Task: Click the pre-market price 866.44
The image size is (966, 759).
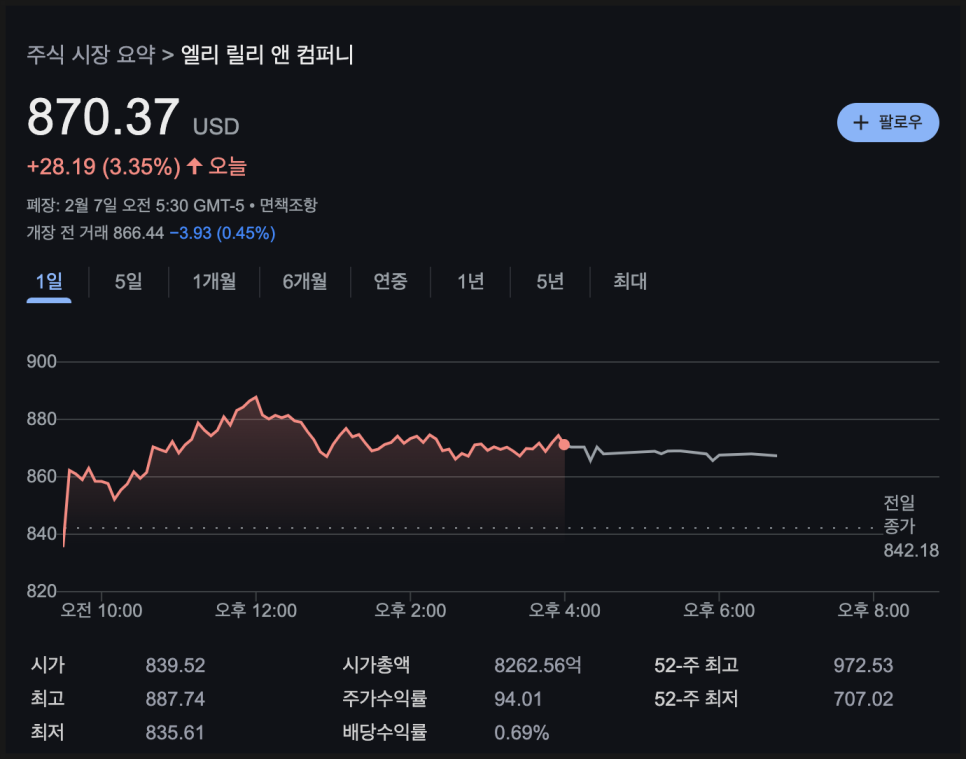Action: click(139, 233)
